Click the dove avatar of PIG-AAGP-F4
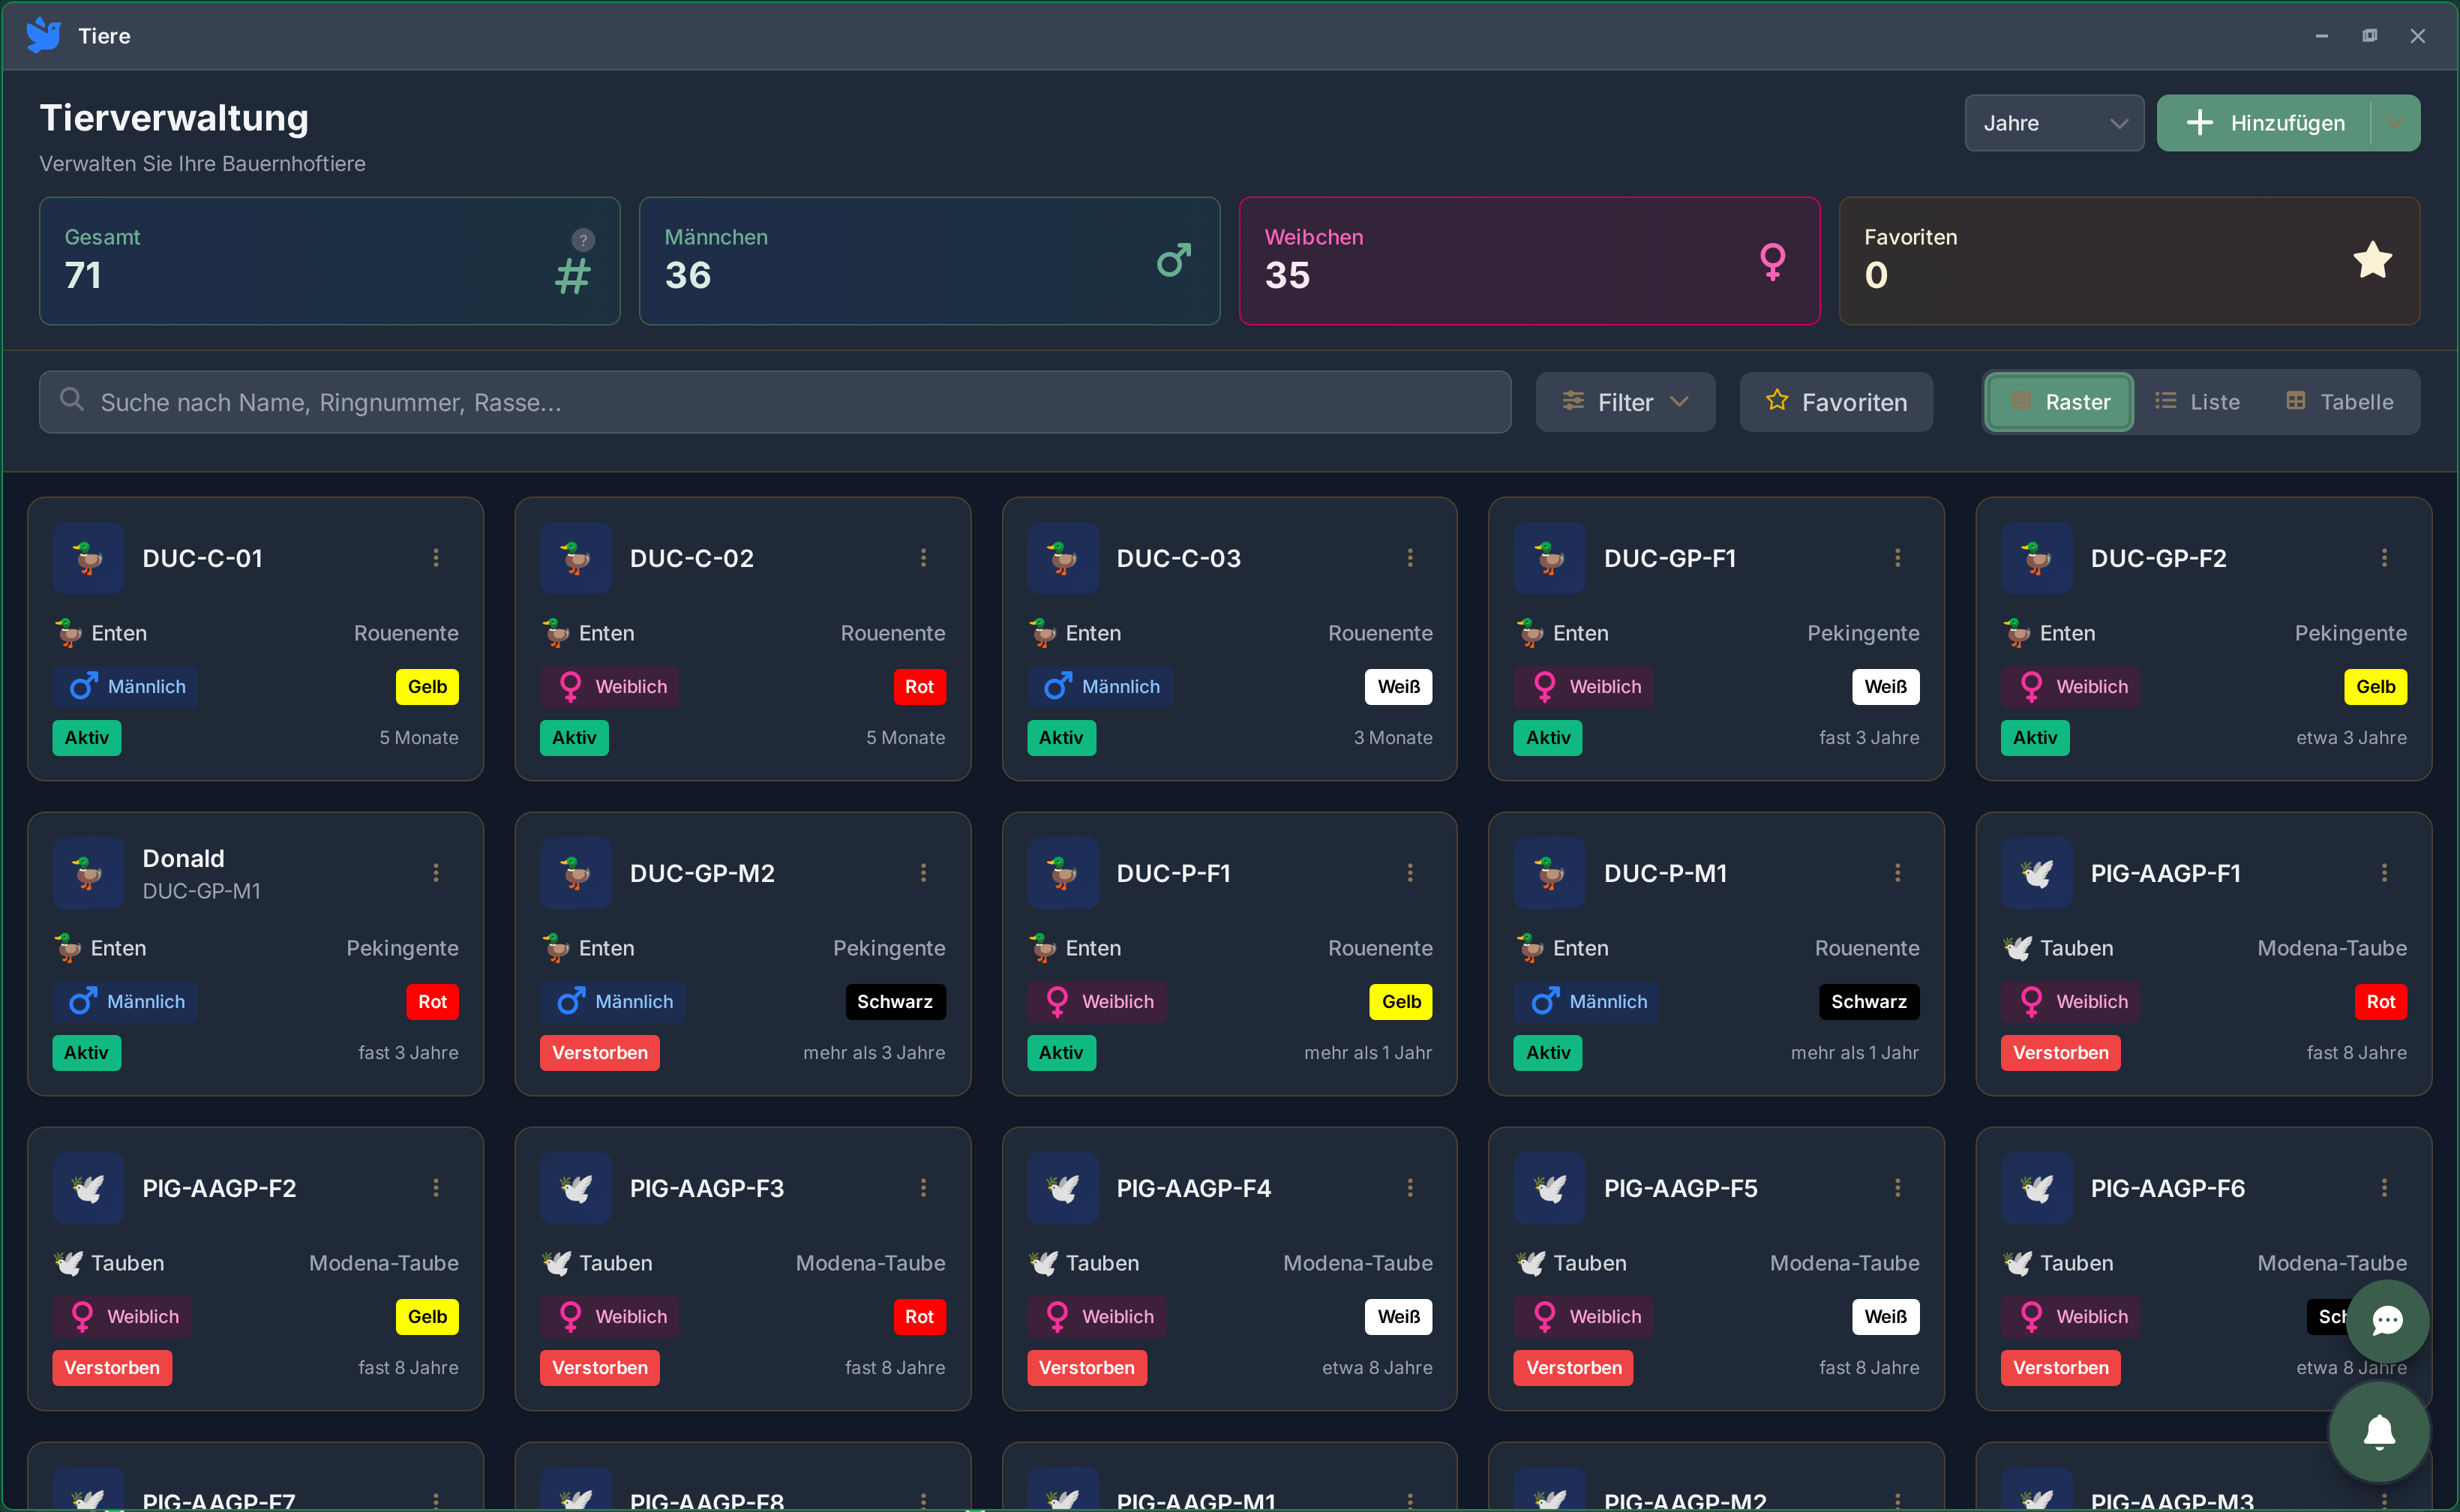2460x1512 pixels. pyautogui.click(x=1062, y=1188)
